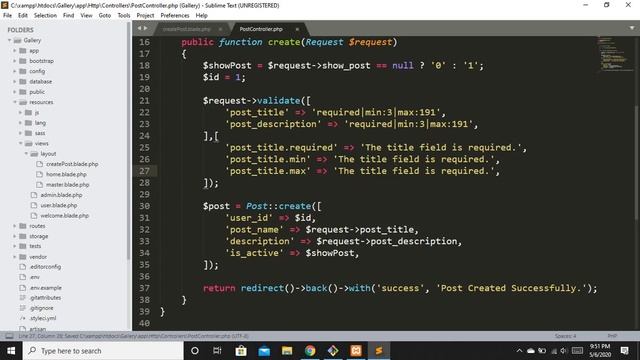This screenshot has width=640, height=360.
Task: Open the Windows Start menu
Action: tap(11, 351)
